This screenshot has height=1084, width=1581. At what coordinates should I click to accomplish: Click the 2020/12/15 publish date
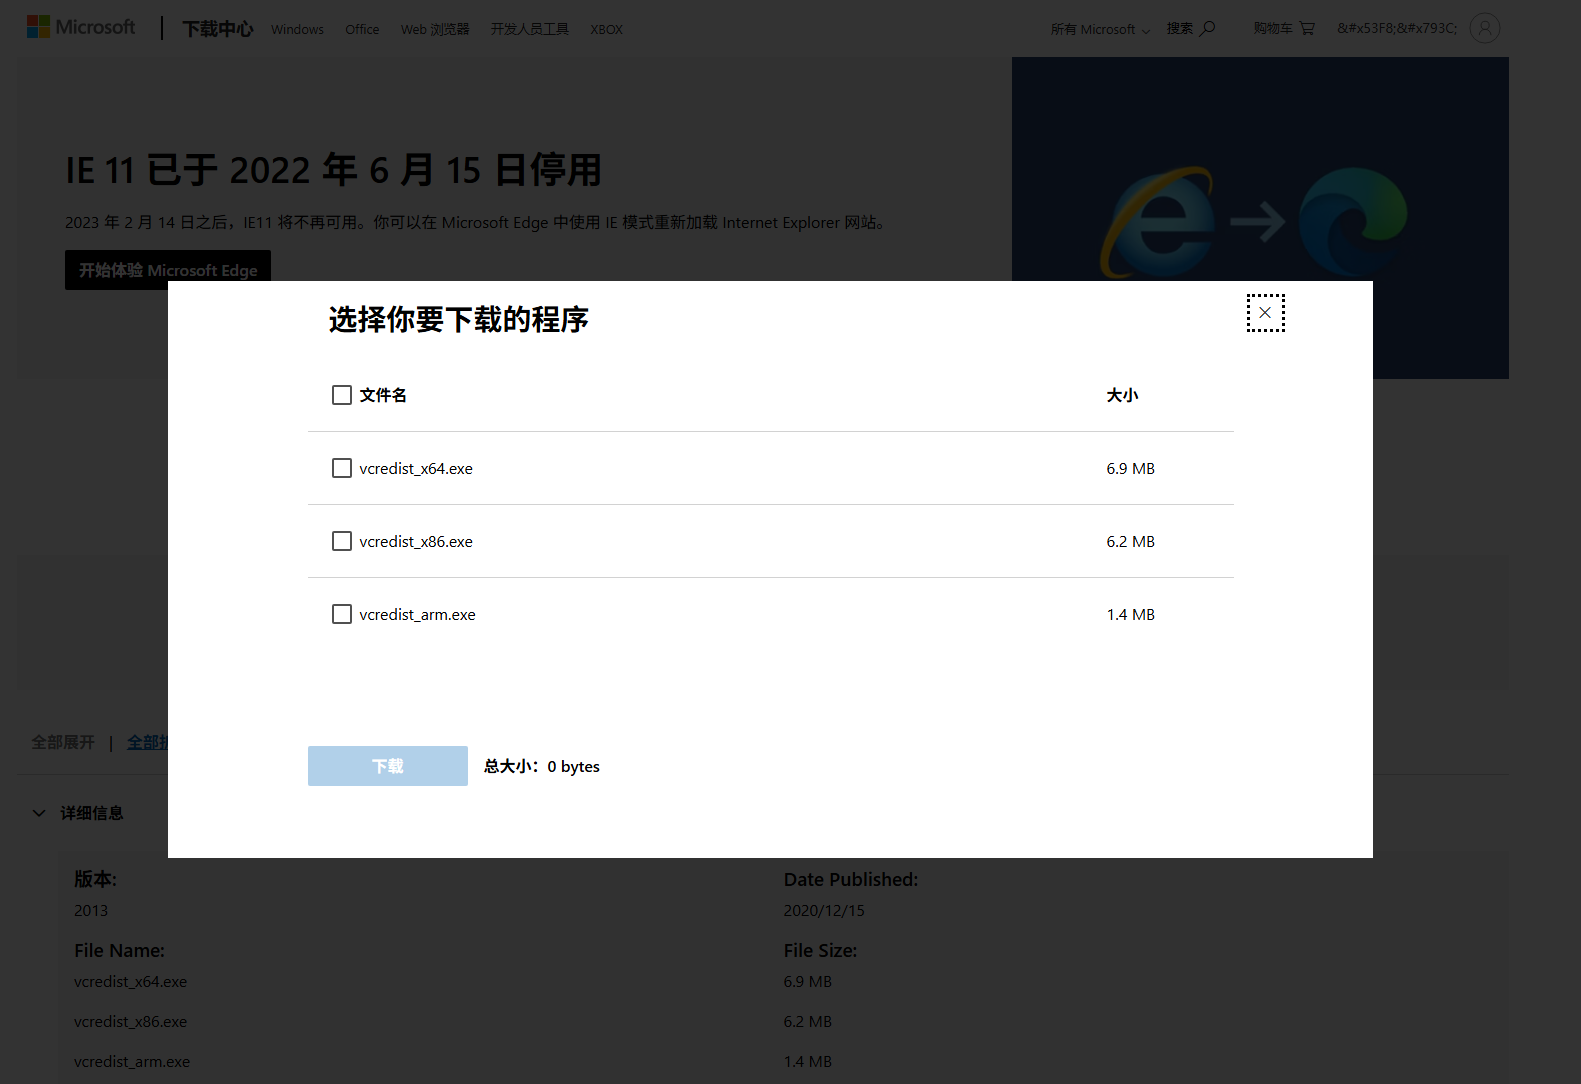[x=824, y=910]
